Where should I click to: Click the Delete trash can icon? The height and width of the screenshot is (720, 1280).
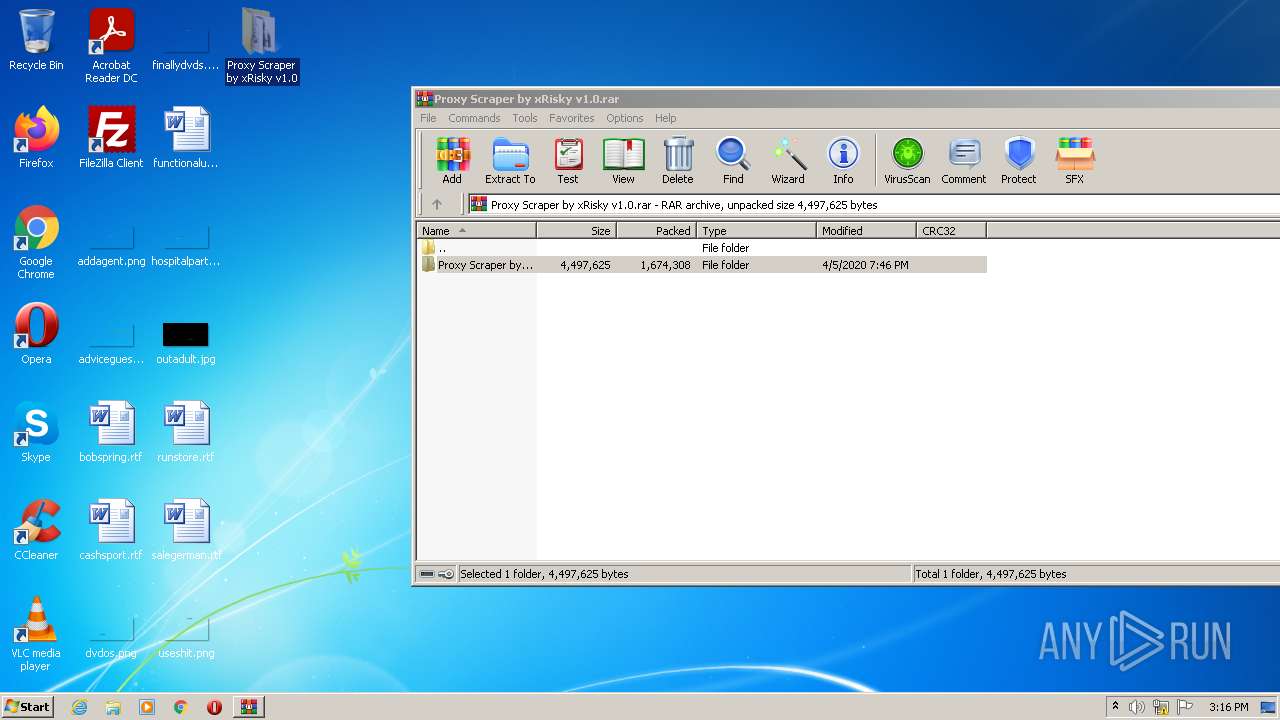(x=677, y=161)
